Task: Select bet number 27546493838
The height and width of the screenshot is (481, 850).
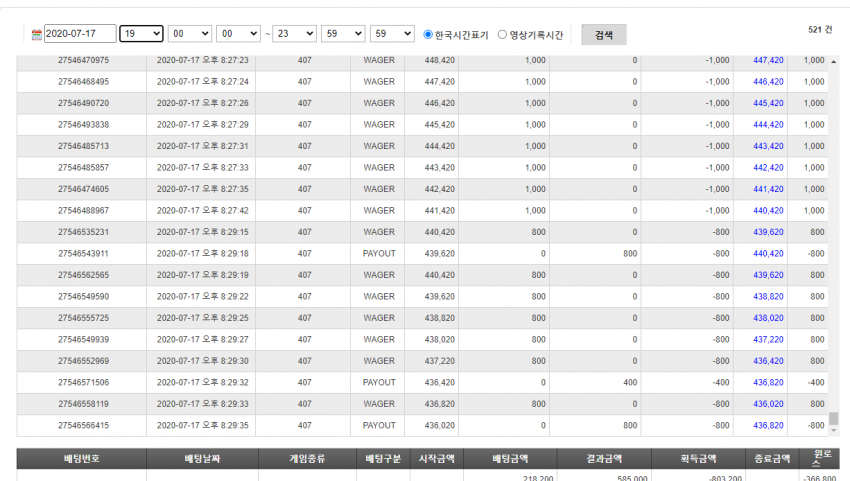Action: [x=83, y=125]
